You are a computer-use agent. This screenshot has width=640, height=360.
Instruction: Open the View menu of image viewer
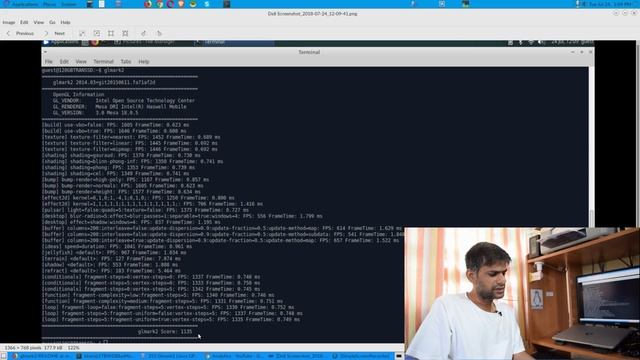click(x=38, y=22)
